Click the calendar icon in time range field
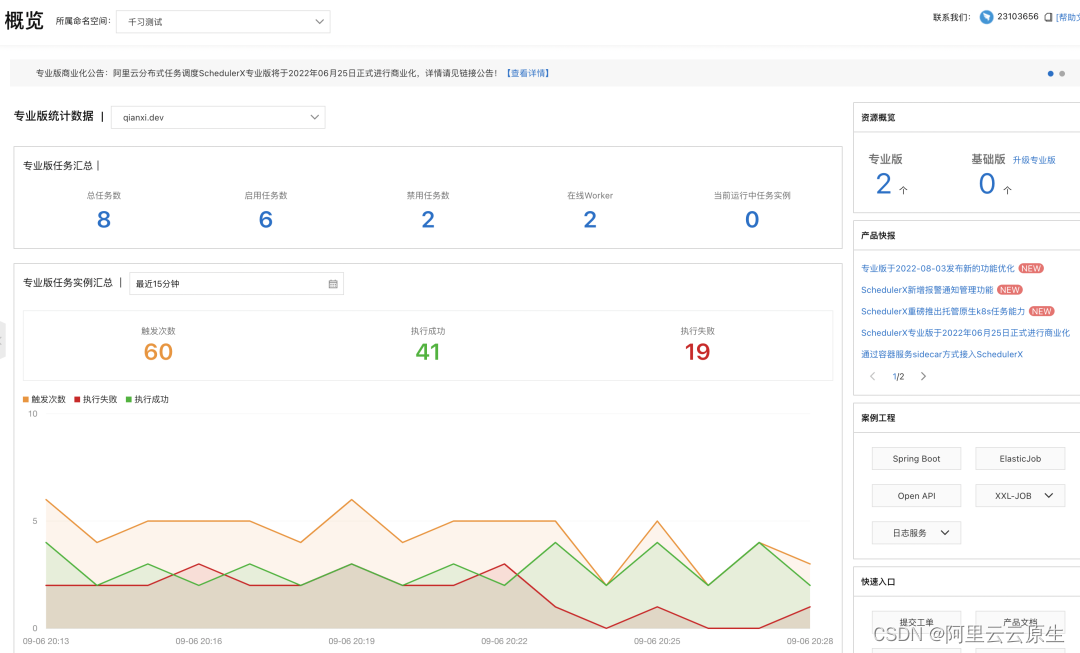 tap(333, 284)
